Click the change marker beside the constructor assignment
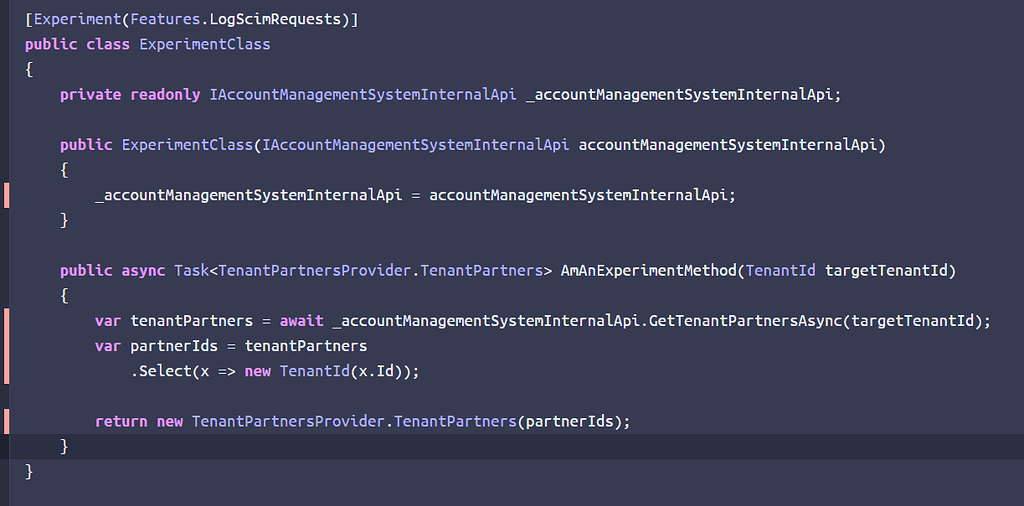This screenshot has width=1024, height=506. pos(7,195)
